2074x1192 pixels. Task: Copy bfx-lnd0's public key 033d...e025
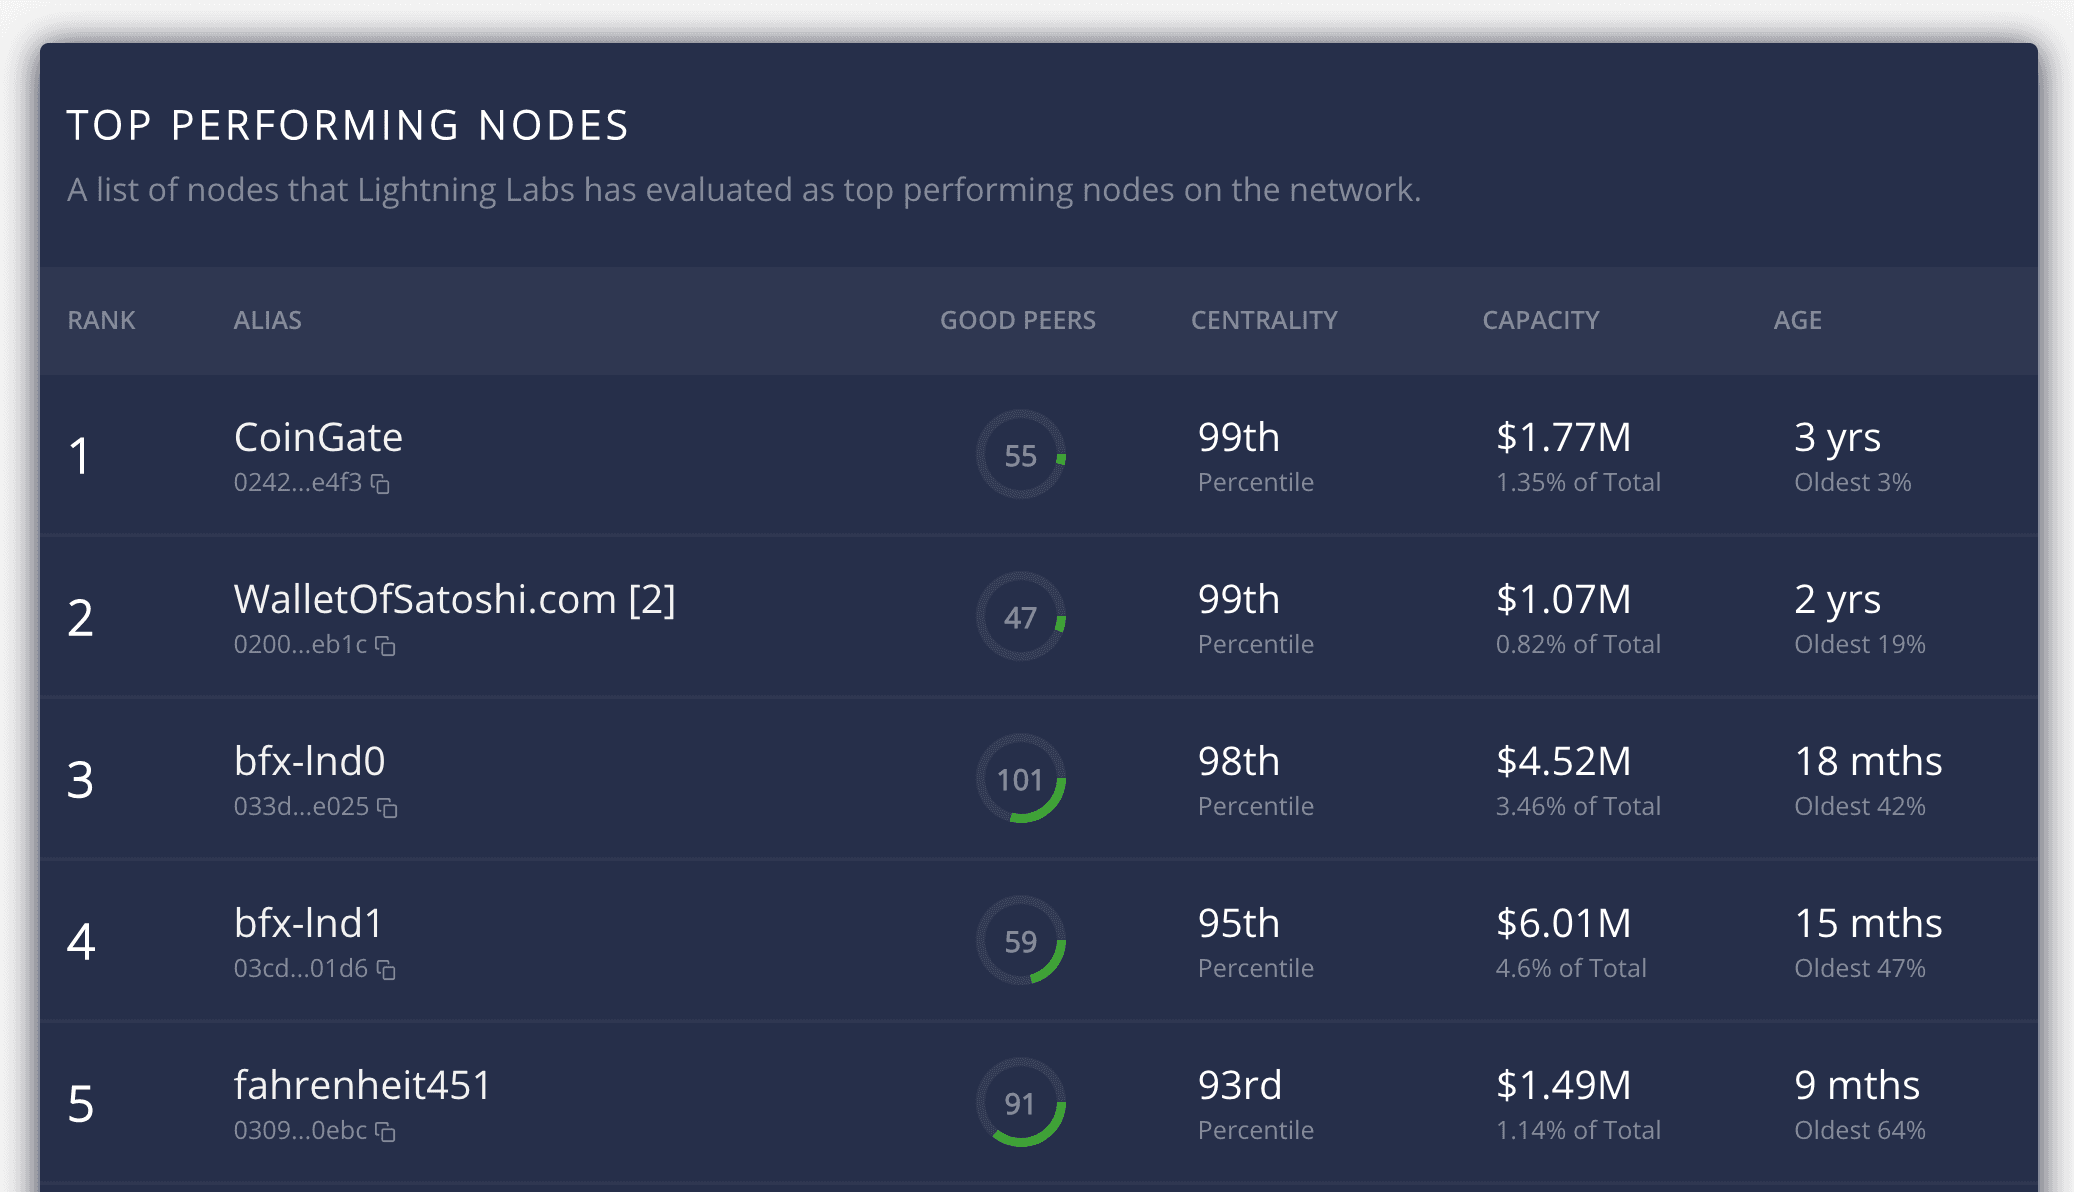tap(390, 809)
